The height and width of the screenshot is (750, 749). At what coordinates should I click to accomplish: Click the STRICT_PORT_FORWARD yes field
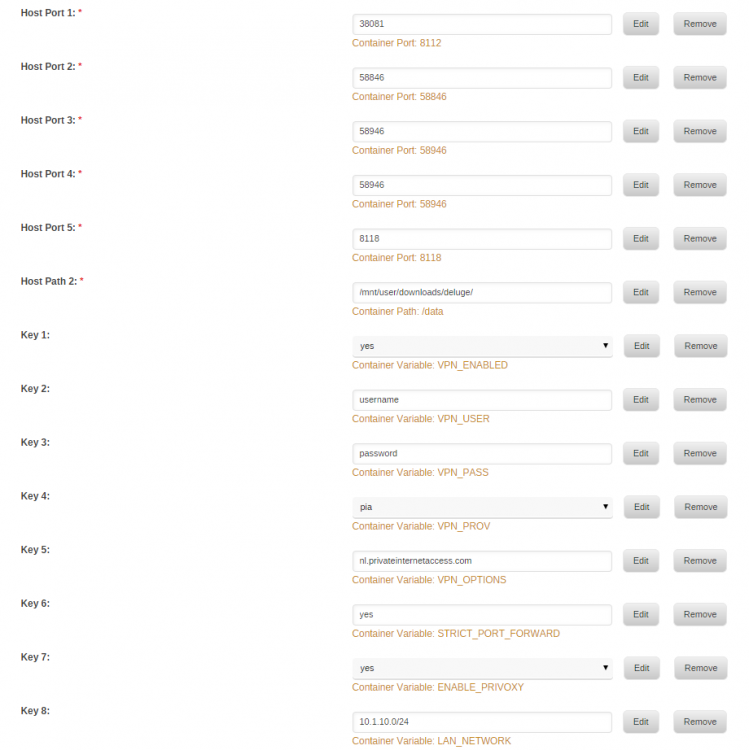(x=482, y=615)
